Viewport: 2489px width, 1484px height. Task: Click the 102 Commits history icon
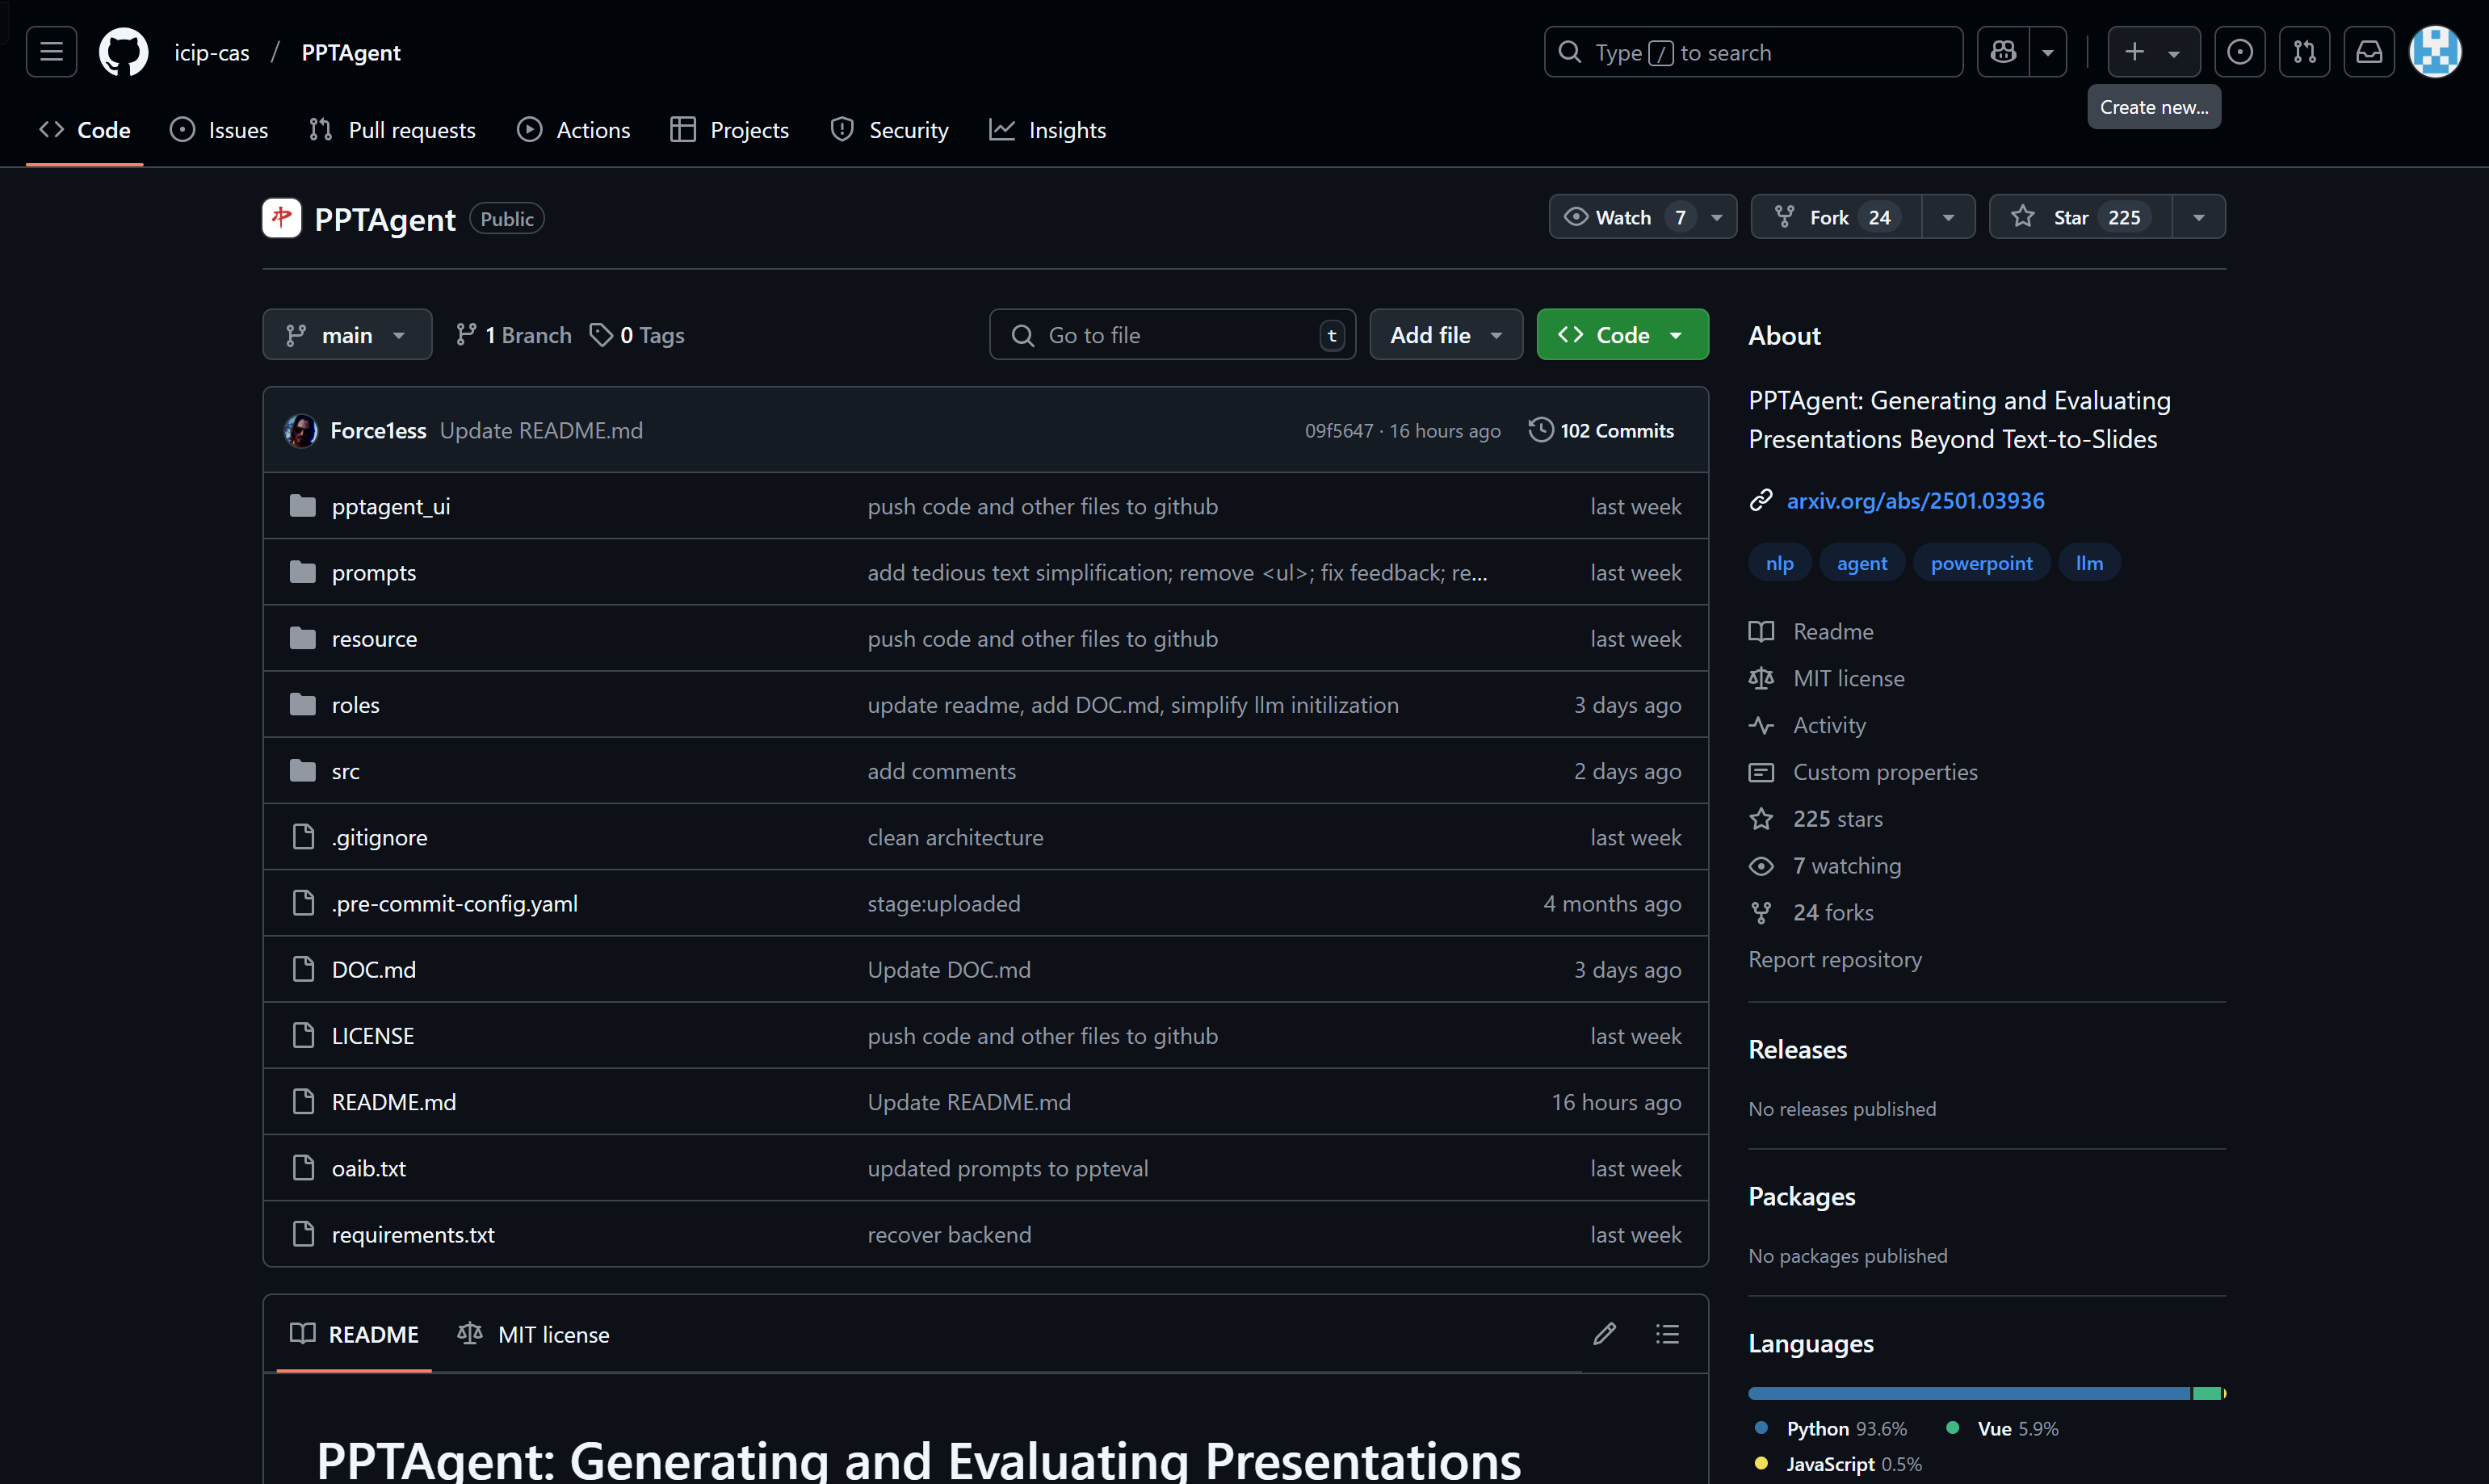[x=1541, y=430]
